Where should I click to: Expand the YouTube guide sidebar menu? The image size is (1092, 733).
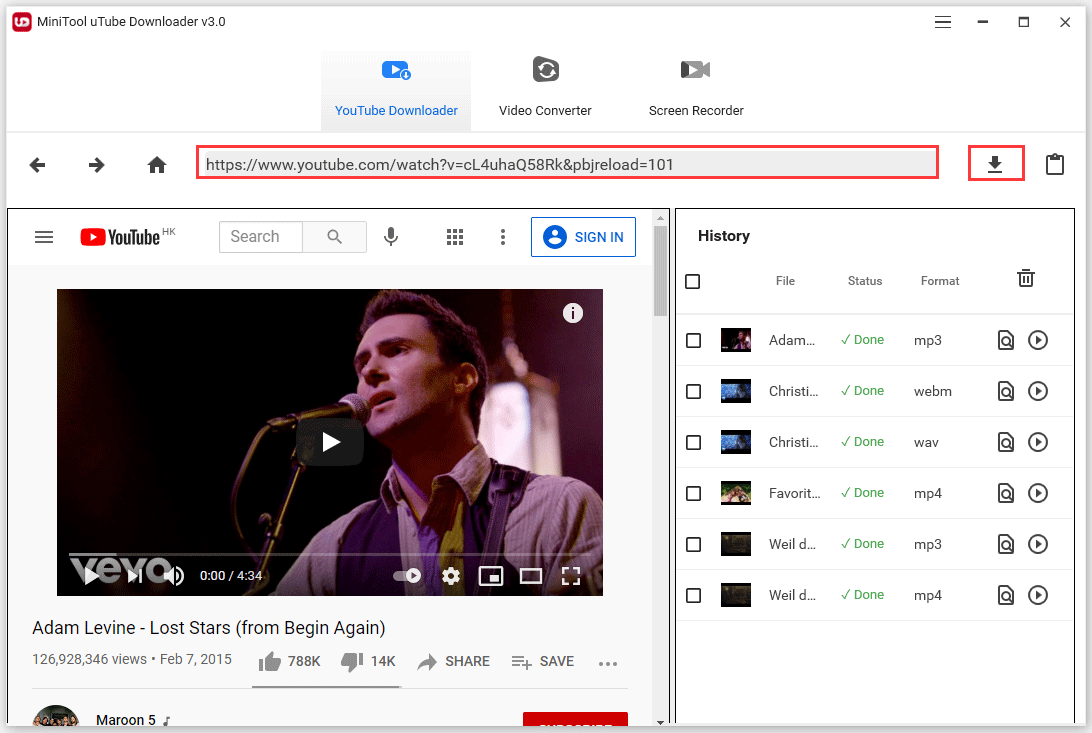point(44,237)
